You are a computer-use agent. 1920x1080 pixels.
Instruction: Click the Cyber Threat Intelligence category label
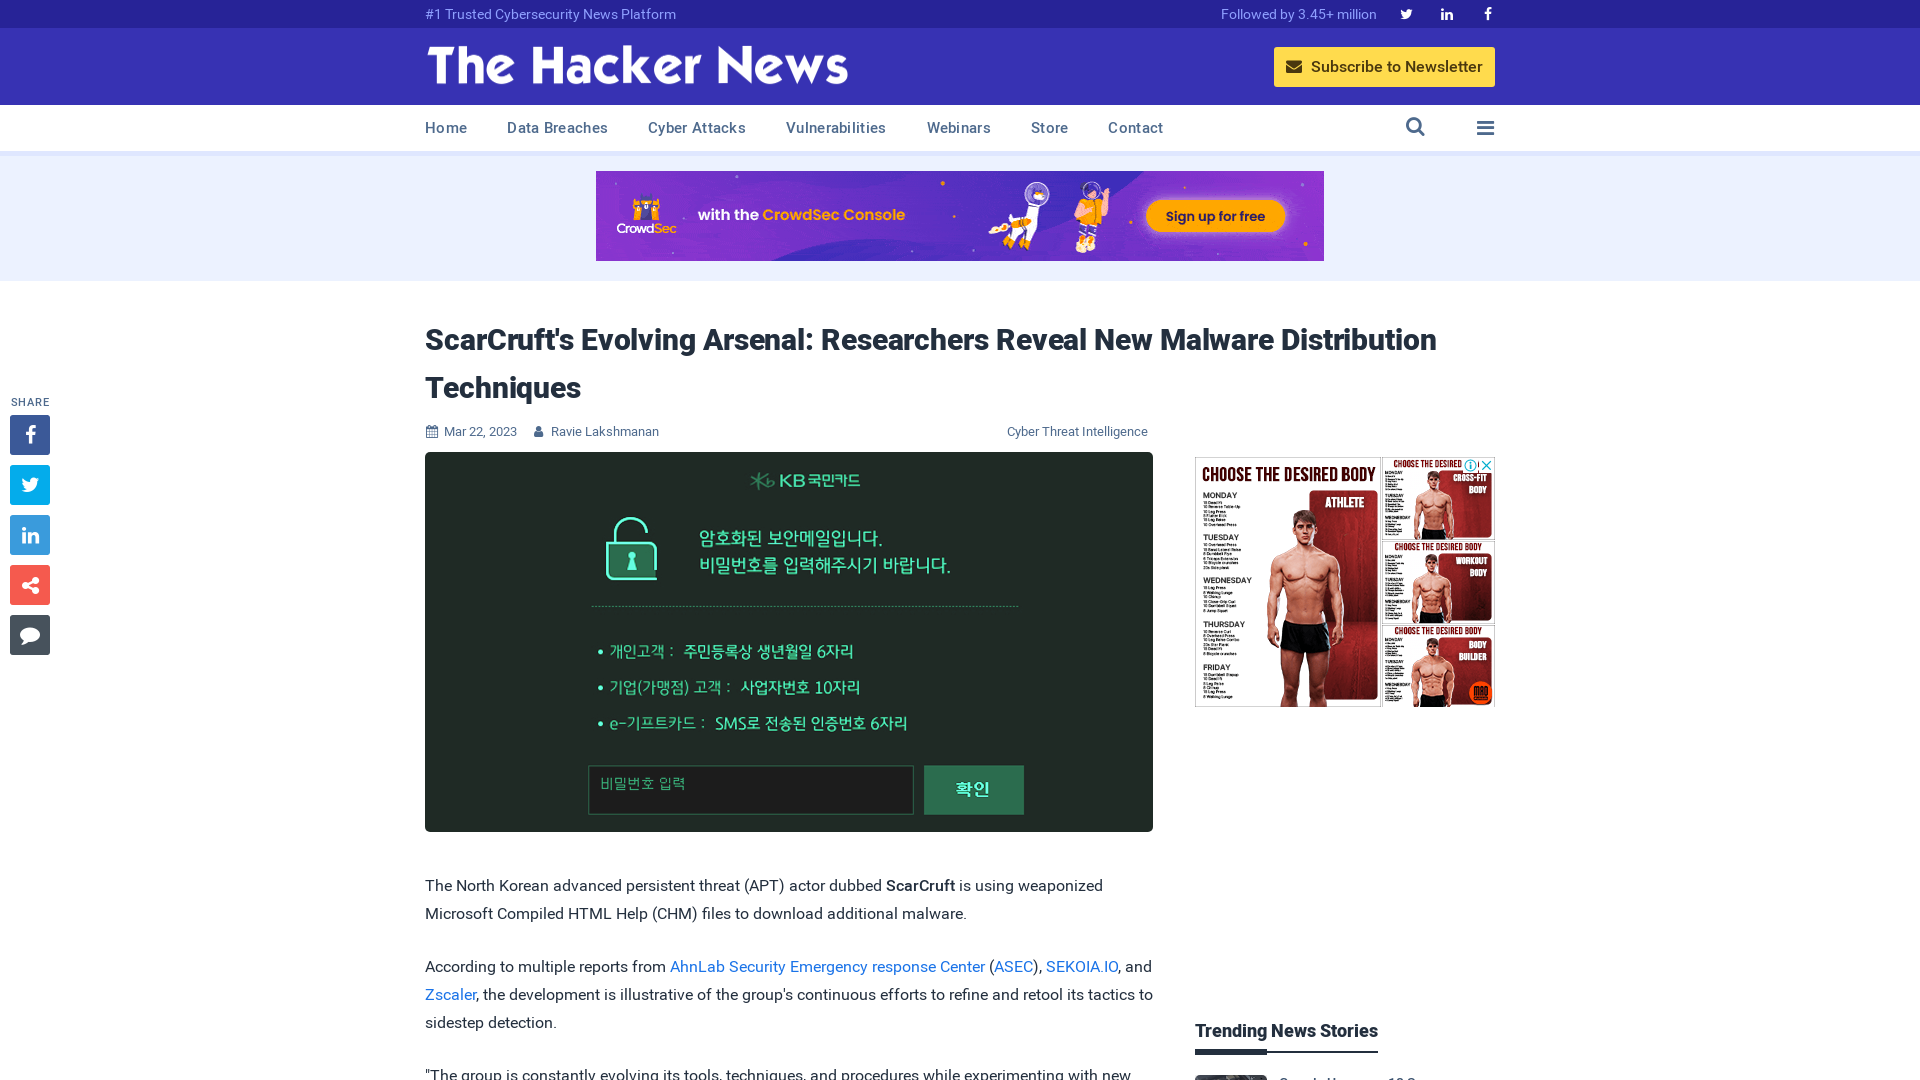tap(1076, 431)
